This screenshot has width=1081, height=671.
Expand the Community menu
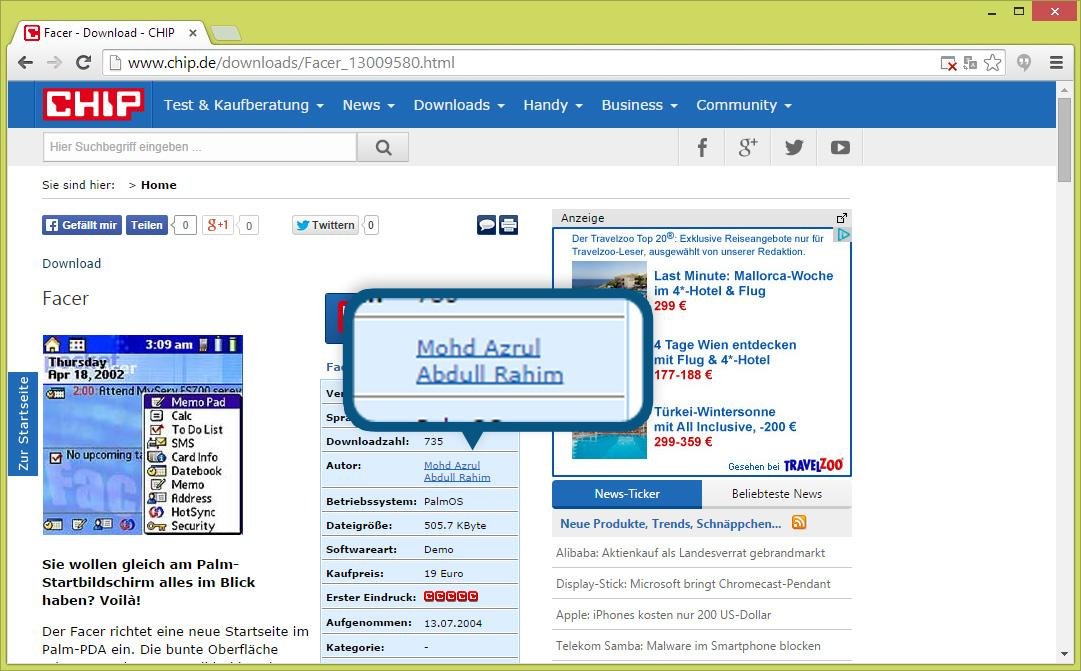[744, 105]
